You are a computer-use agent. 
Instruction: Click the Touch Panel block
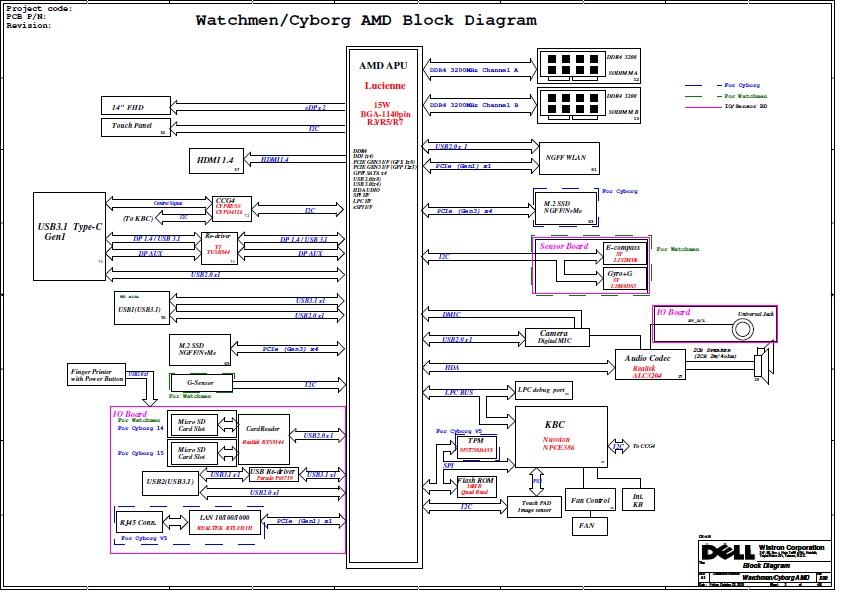click(x=136, y=127)
